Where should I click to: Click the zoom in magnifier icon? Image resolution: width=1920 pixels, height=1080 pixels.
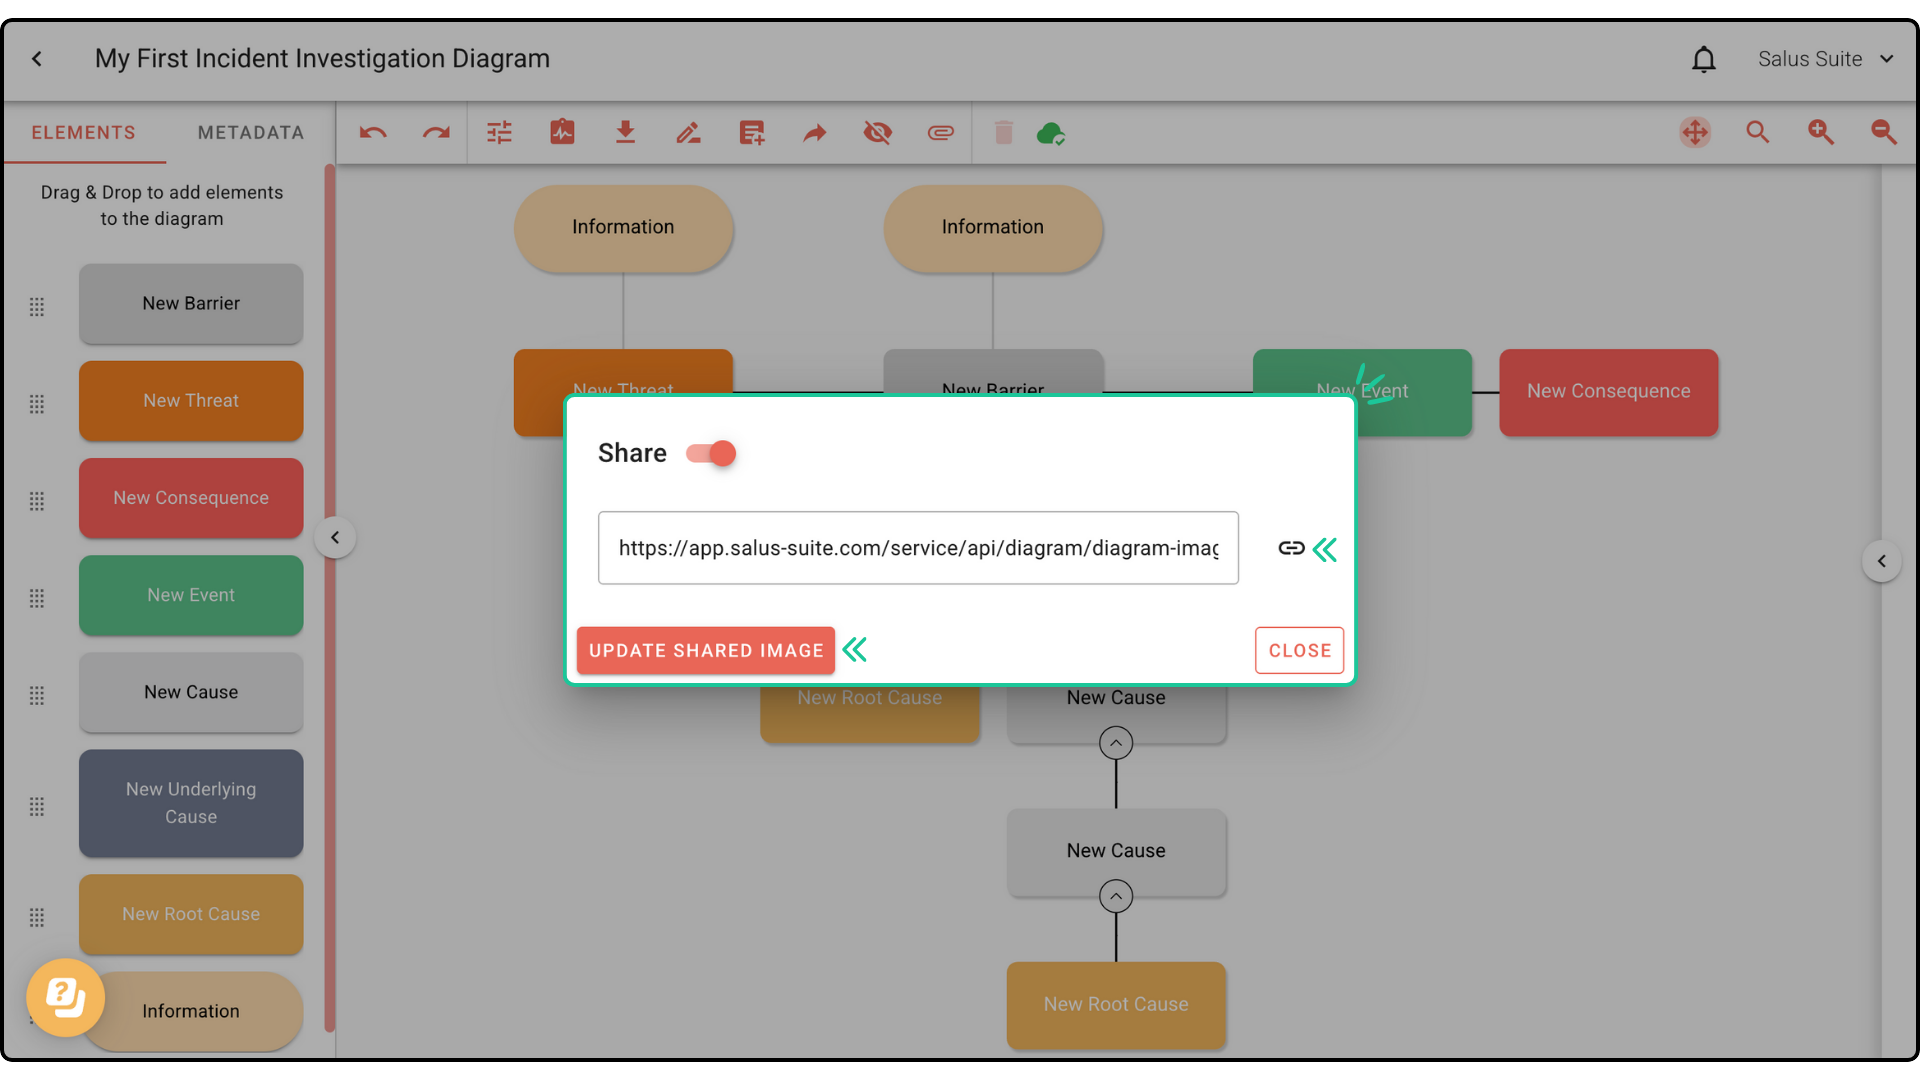pos(1820,133)
